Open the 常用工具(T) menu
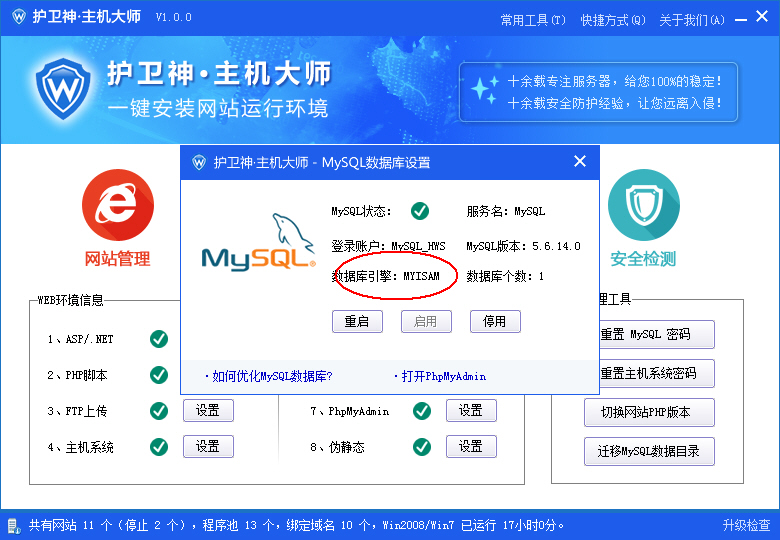 (x=532, y=19)
